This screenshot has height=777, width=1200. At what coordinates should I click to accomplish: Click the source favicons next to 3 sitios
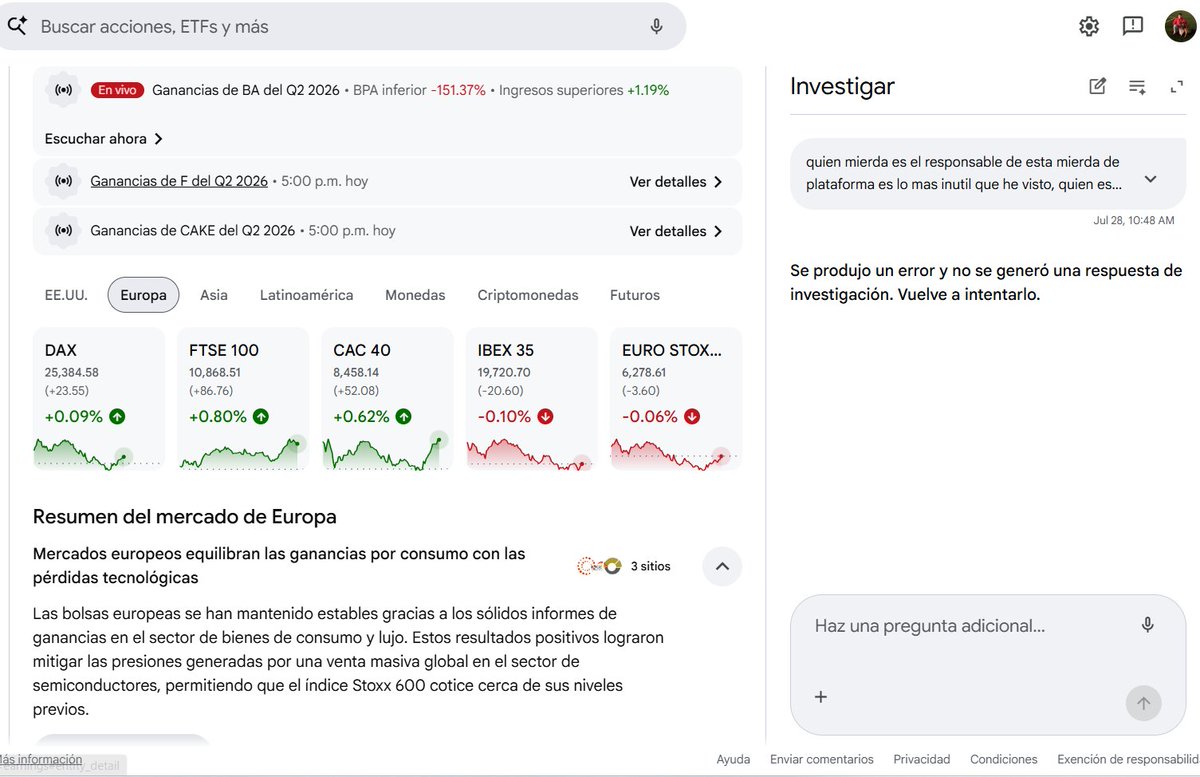[600, 567]
